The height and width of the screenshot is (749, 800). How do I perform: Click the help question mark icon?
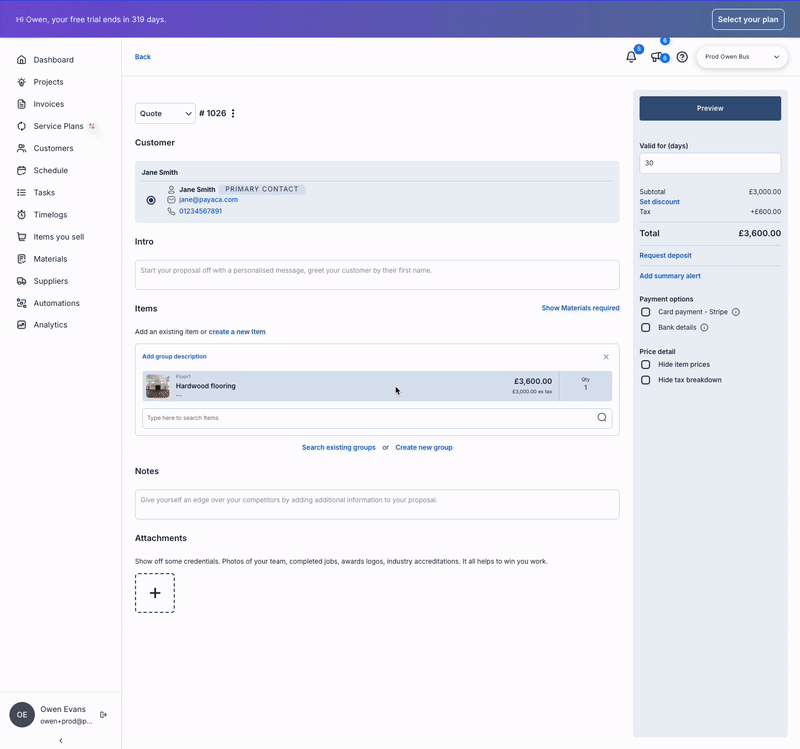point(682,57)
